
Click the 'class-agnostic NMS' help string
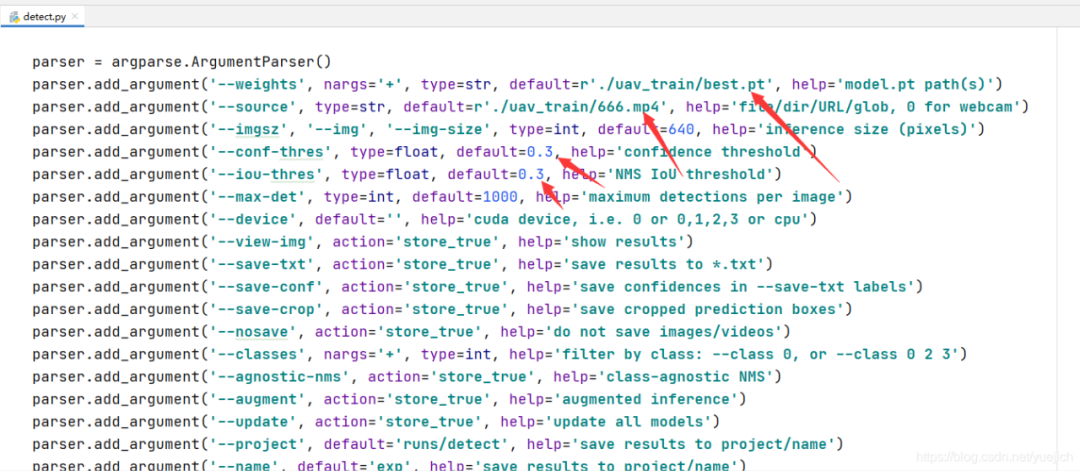[686, 377]
